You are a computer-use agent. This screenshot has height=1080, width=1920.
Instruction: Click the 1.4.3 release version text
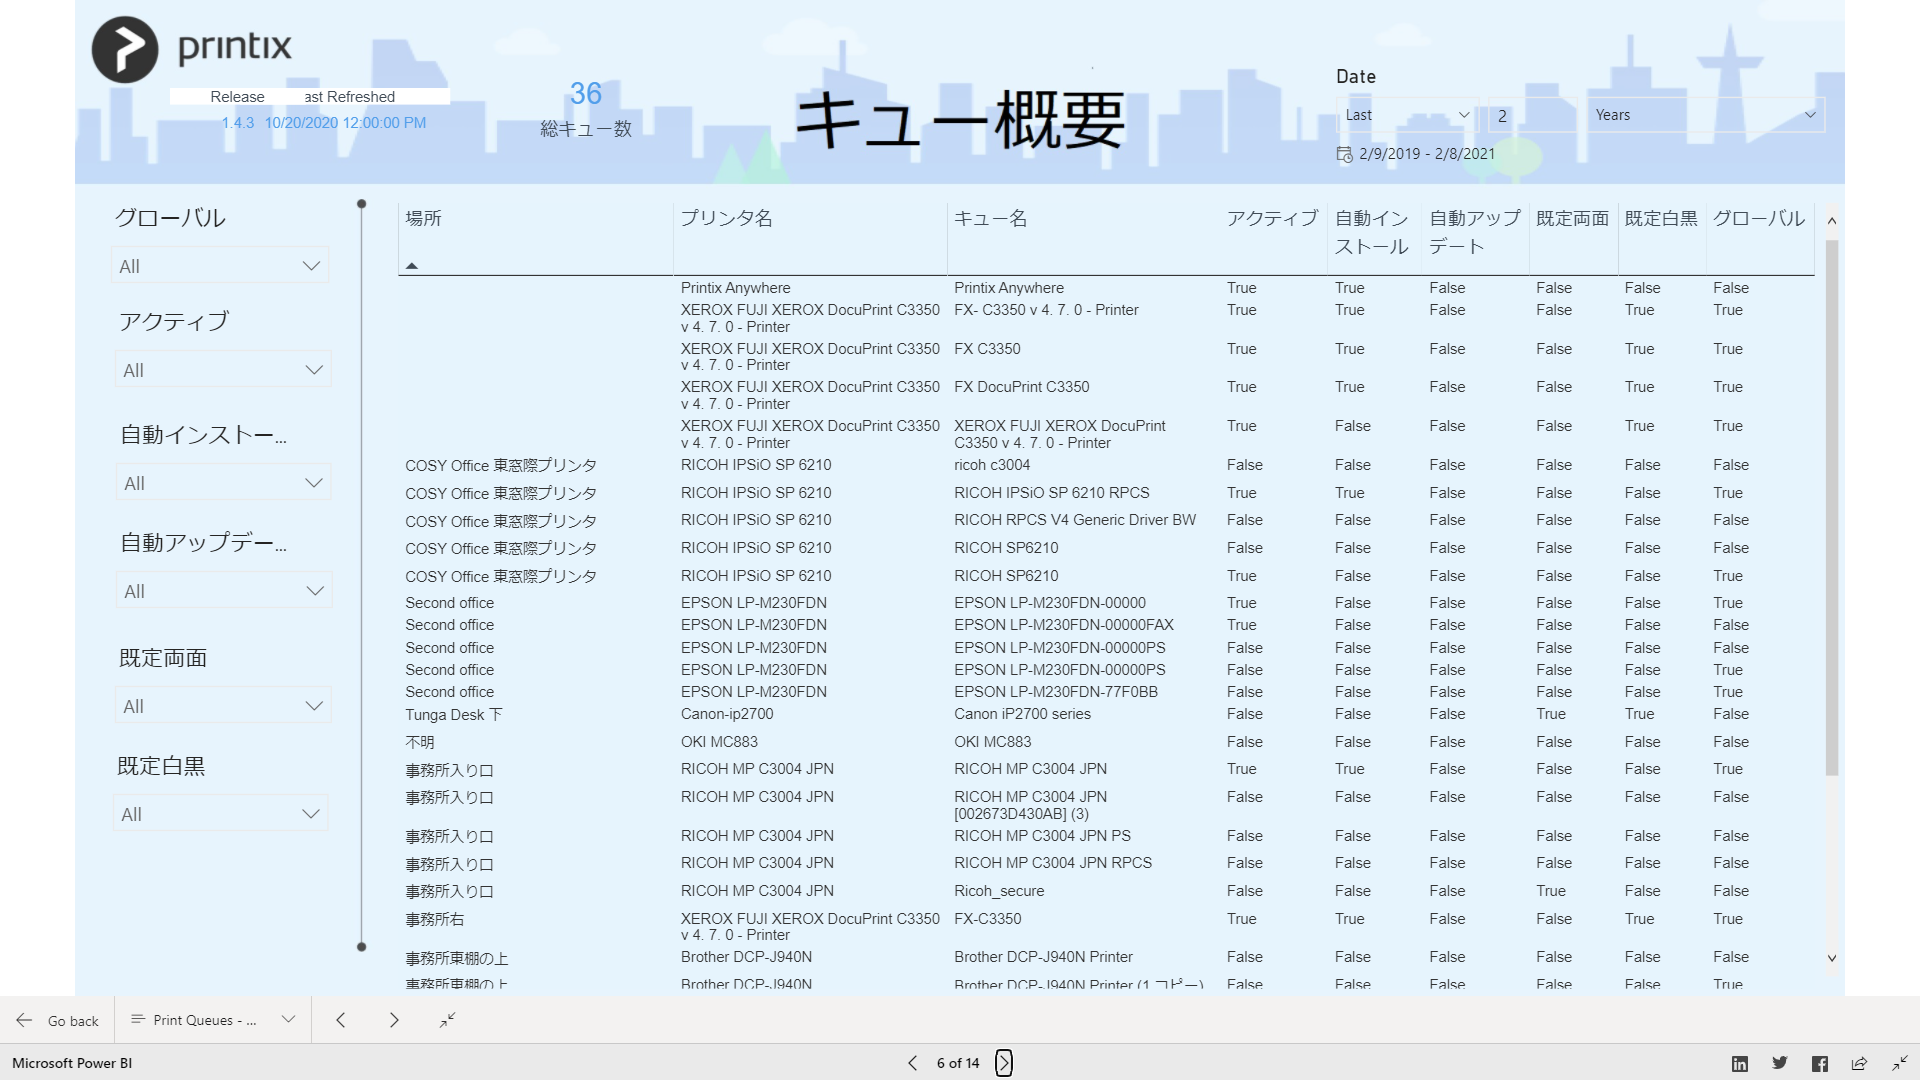pyautogui.click(x=238, y=123)
